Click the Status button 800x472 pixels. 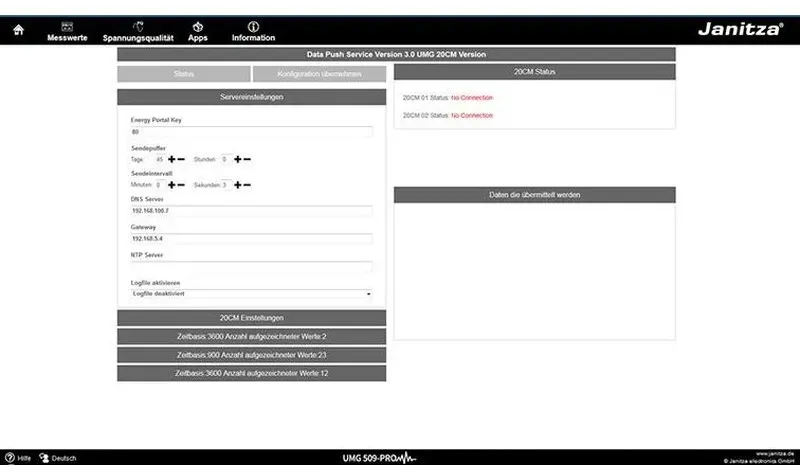(184, 74)
